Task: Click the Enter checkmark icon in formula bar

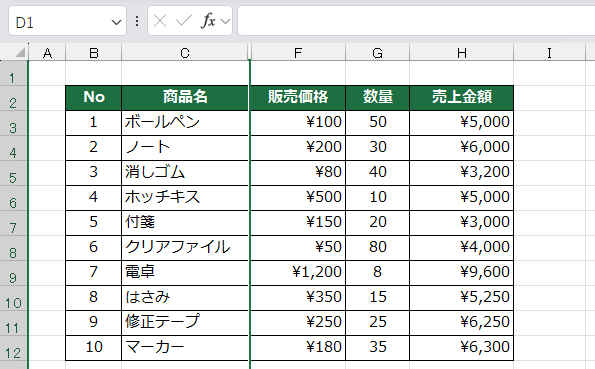Action: tap(184, 21)
